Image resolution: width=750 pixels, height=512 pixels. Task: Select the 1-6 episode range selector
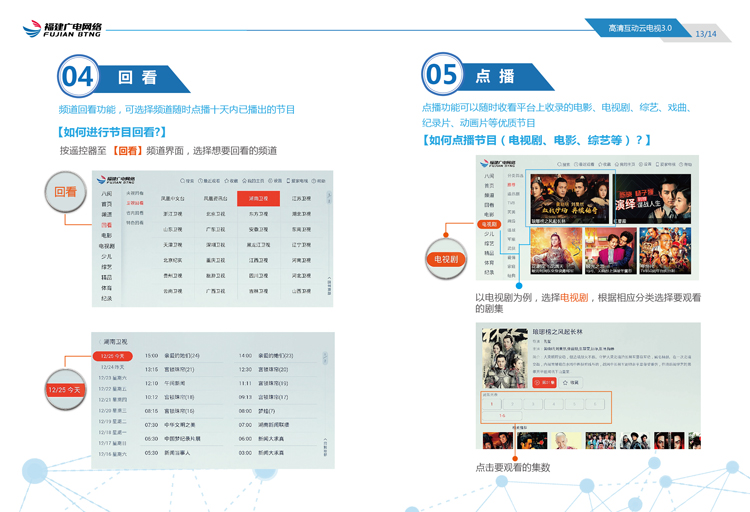502,416
